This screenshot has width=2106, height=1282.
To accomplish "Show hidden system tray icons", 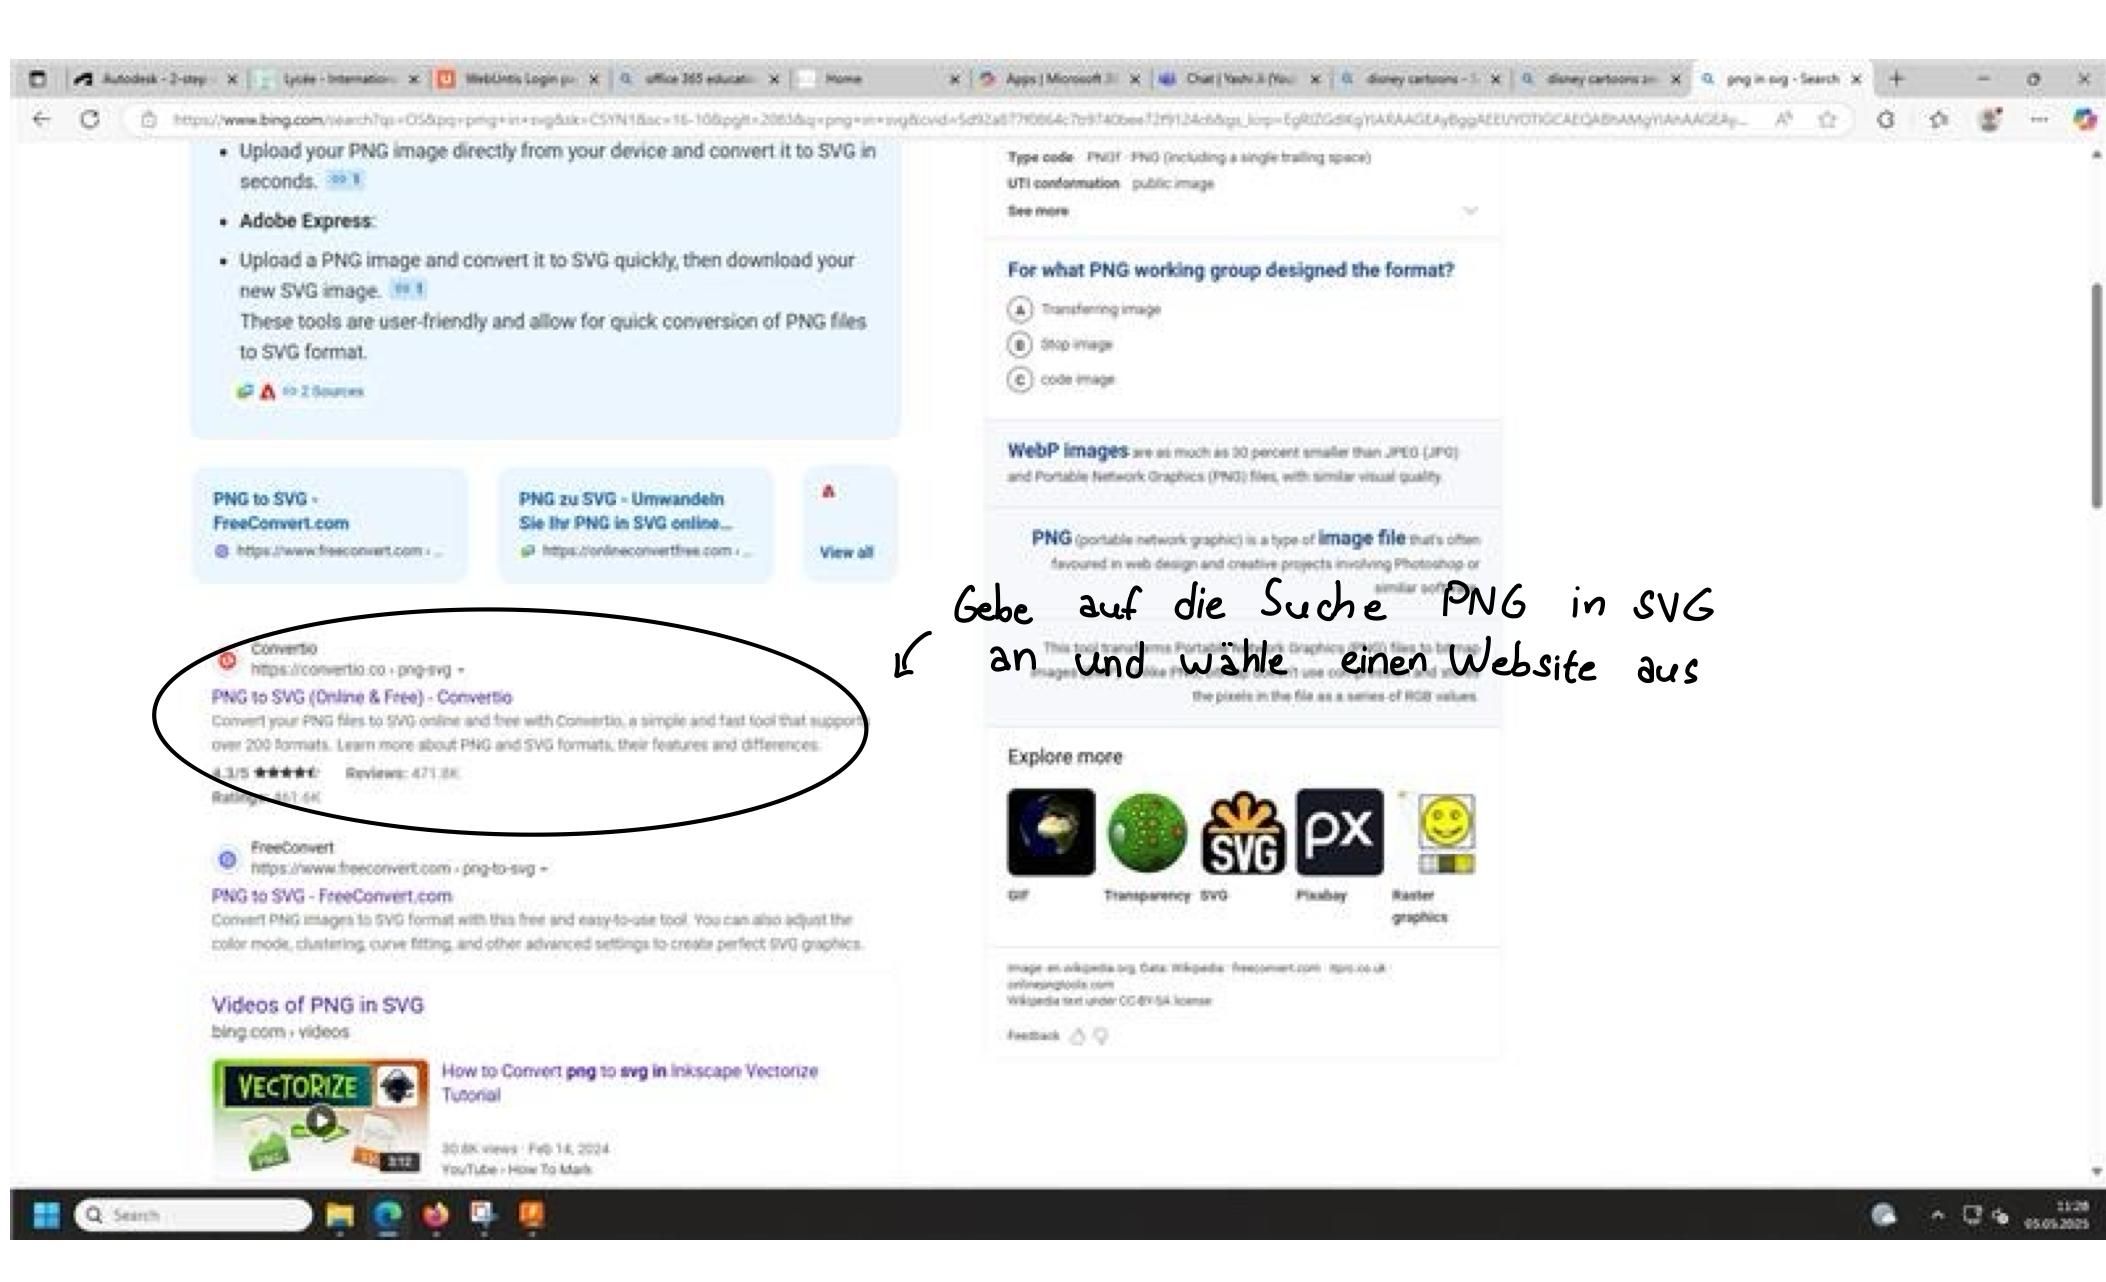I will 1938,1216.
